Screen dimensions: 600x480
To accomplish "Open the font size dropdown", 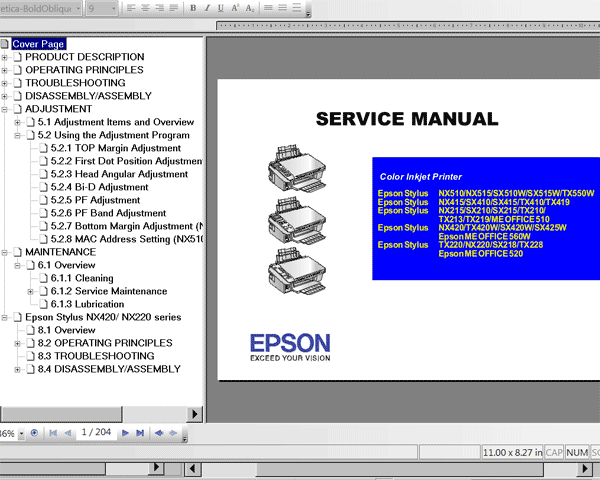I will [x=114, y=8].
